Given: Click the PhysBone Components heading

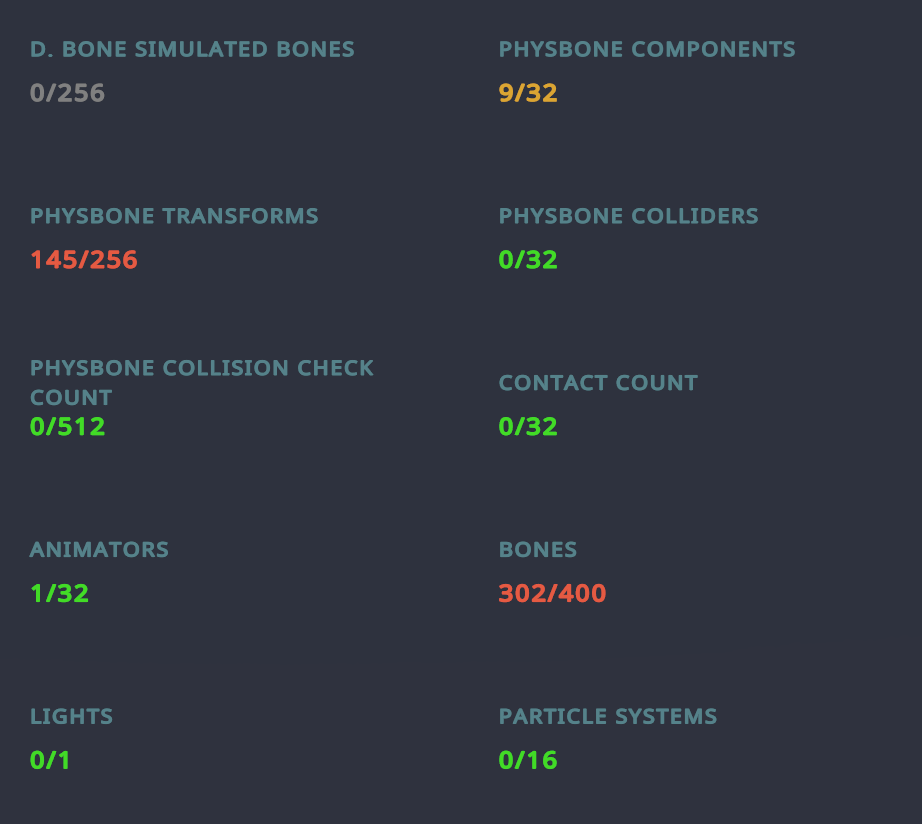Looking at the screenshot, I should 647,49.
